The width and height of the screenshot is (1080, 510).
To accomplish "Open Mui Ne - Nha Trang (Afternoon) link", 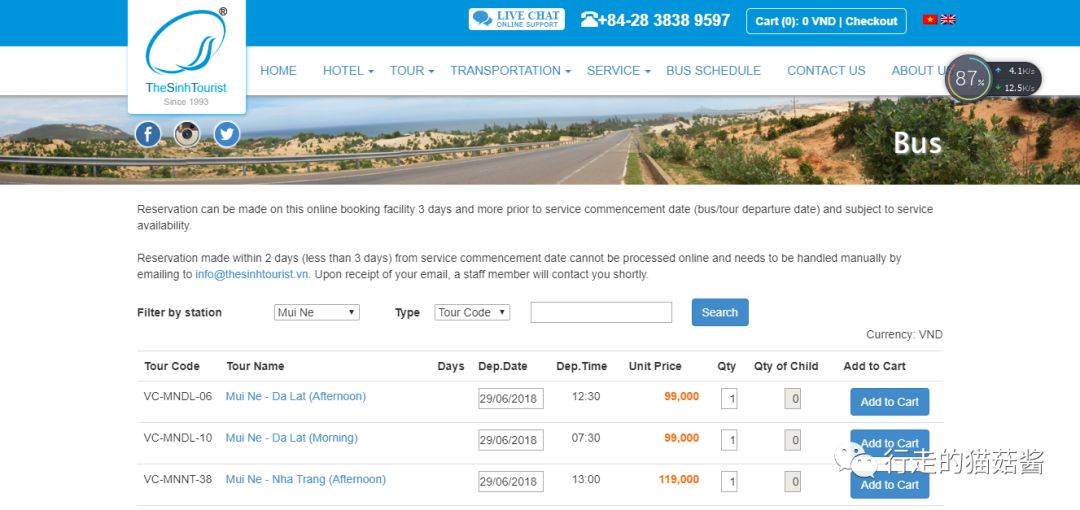I will coord(305,479).
